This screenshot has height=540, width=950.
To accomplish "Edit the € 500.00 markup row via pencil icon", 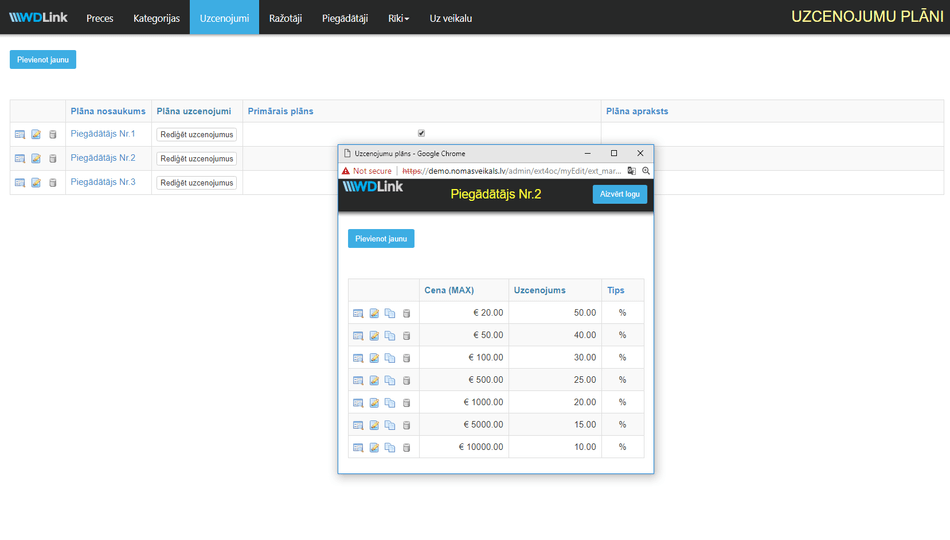I will pyautogui.click(x=374, y=381).
